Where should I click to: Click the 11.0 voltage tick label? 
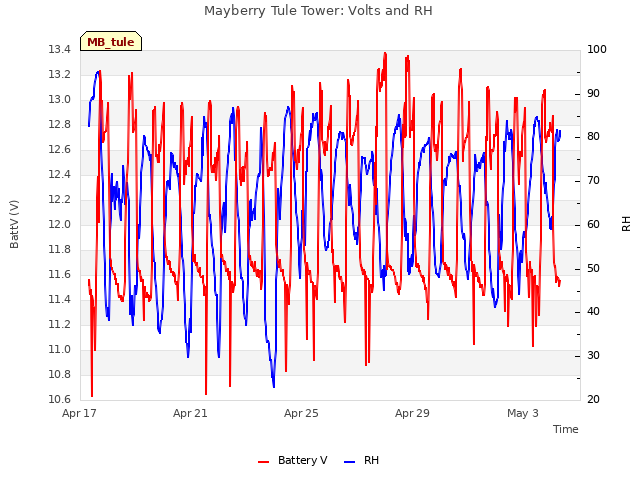(x=60, y=349)
